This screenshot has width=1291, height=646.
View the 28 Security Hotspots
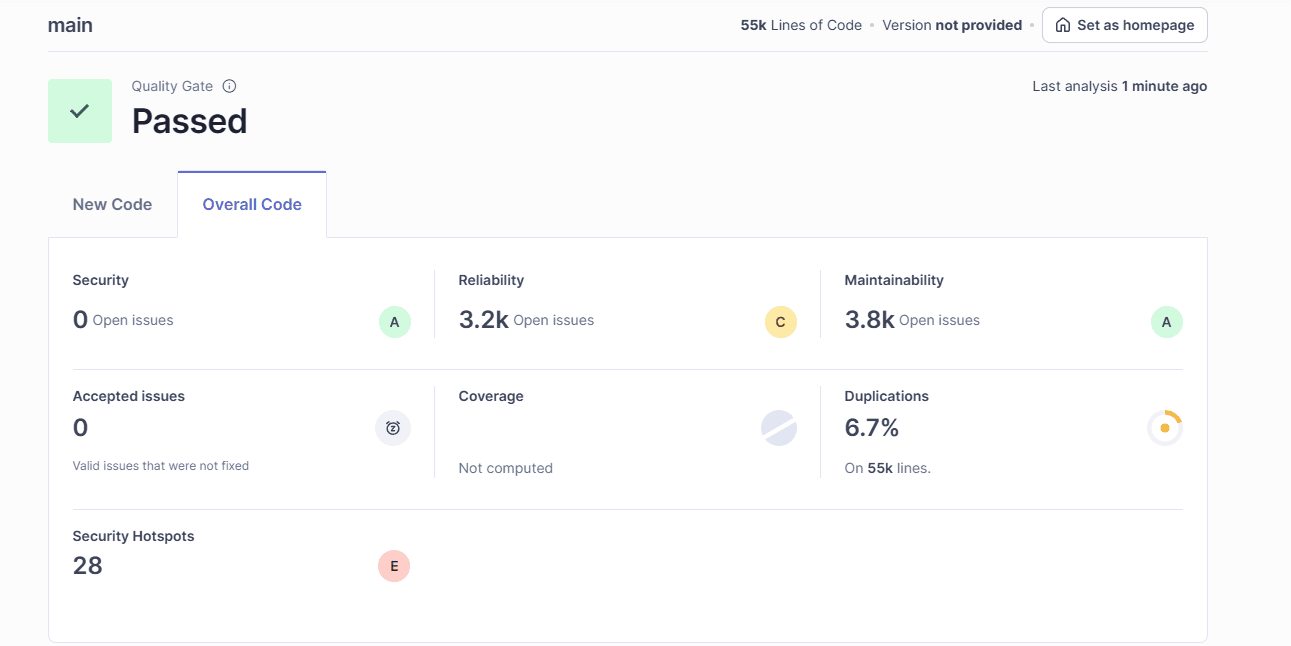click(x=88, y=566)
